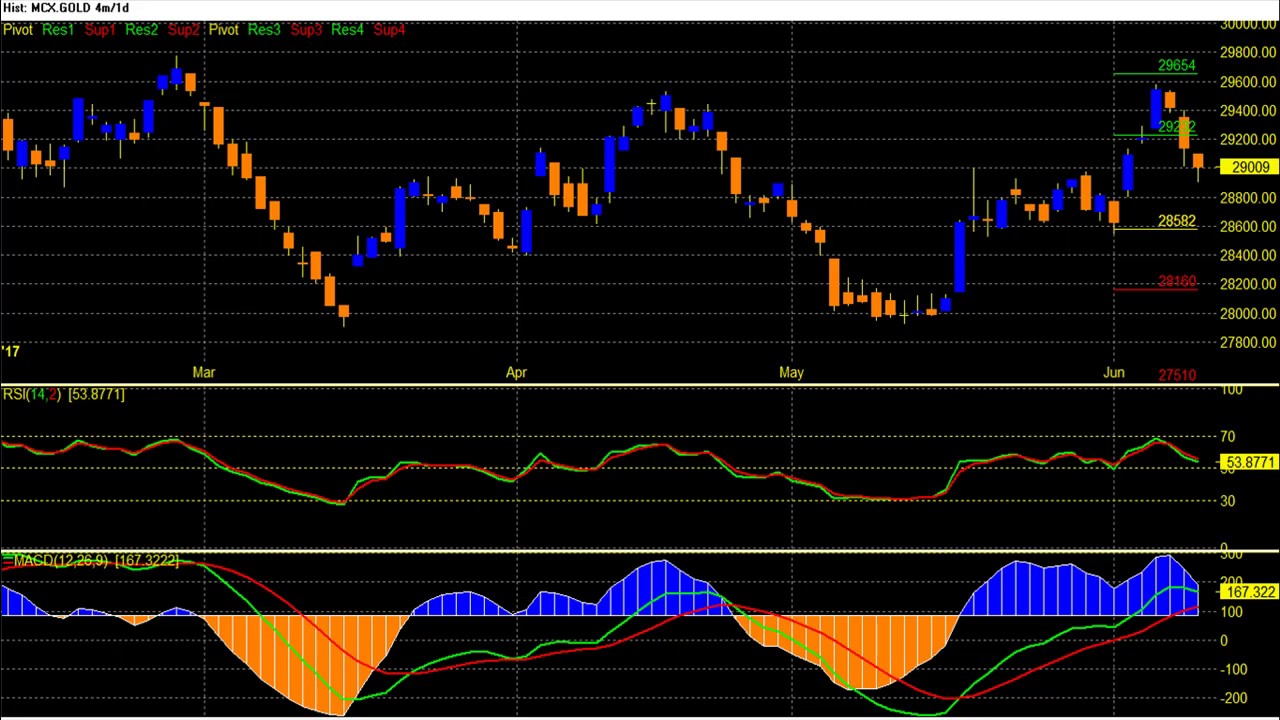The width and height of the screenshot is (1280, 720).
Task: Click the highlighted 29009 current price tag
Action: click(1249, 168)
